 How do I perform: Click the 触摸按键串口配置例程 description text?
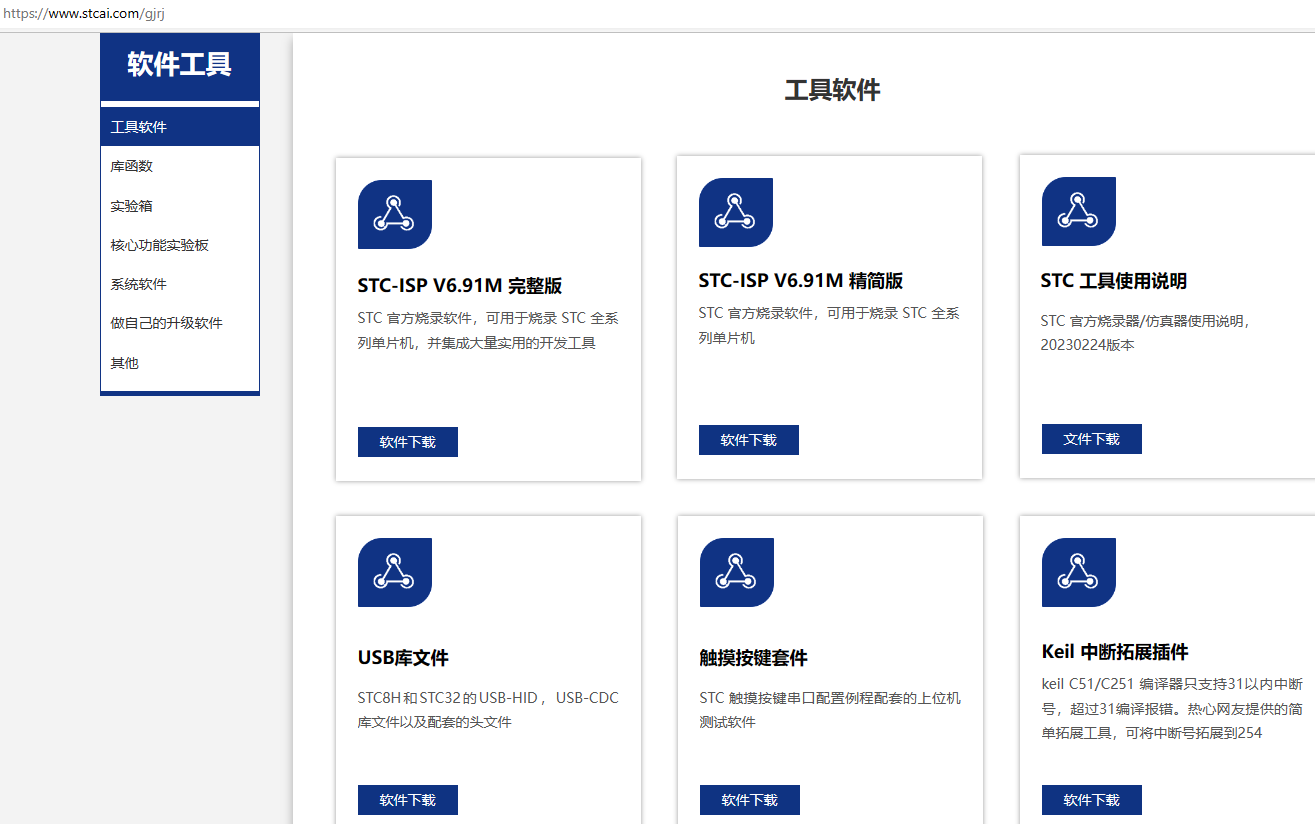830,710
